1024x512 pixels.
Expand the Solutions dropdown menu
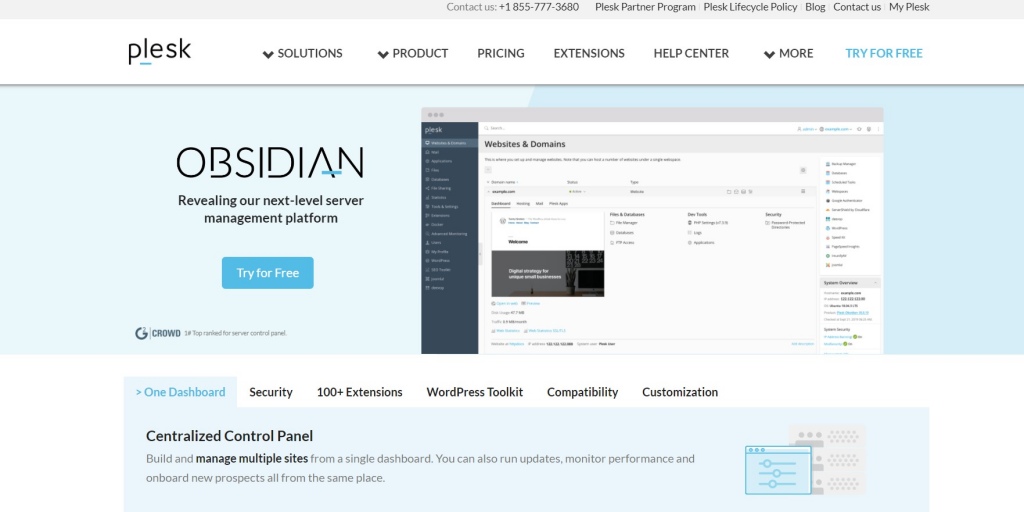pos(302,53)
